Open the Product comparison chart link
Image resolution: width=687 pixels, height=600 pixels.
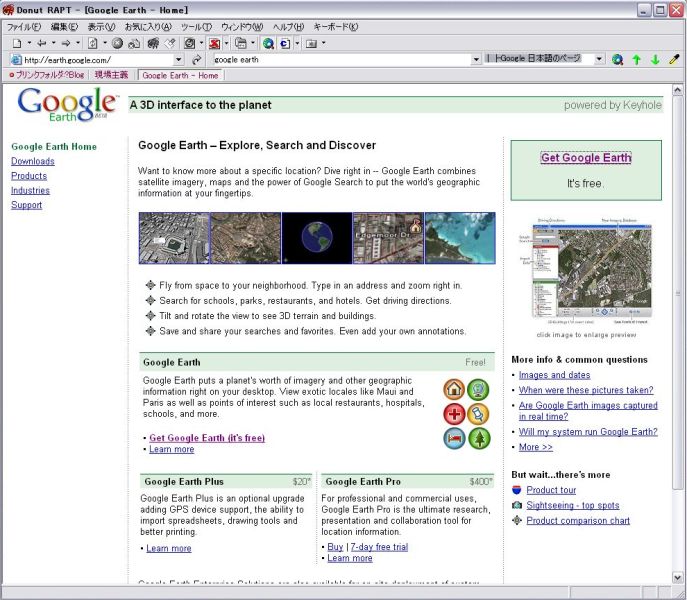click(578, 521)
